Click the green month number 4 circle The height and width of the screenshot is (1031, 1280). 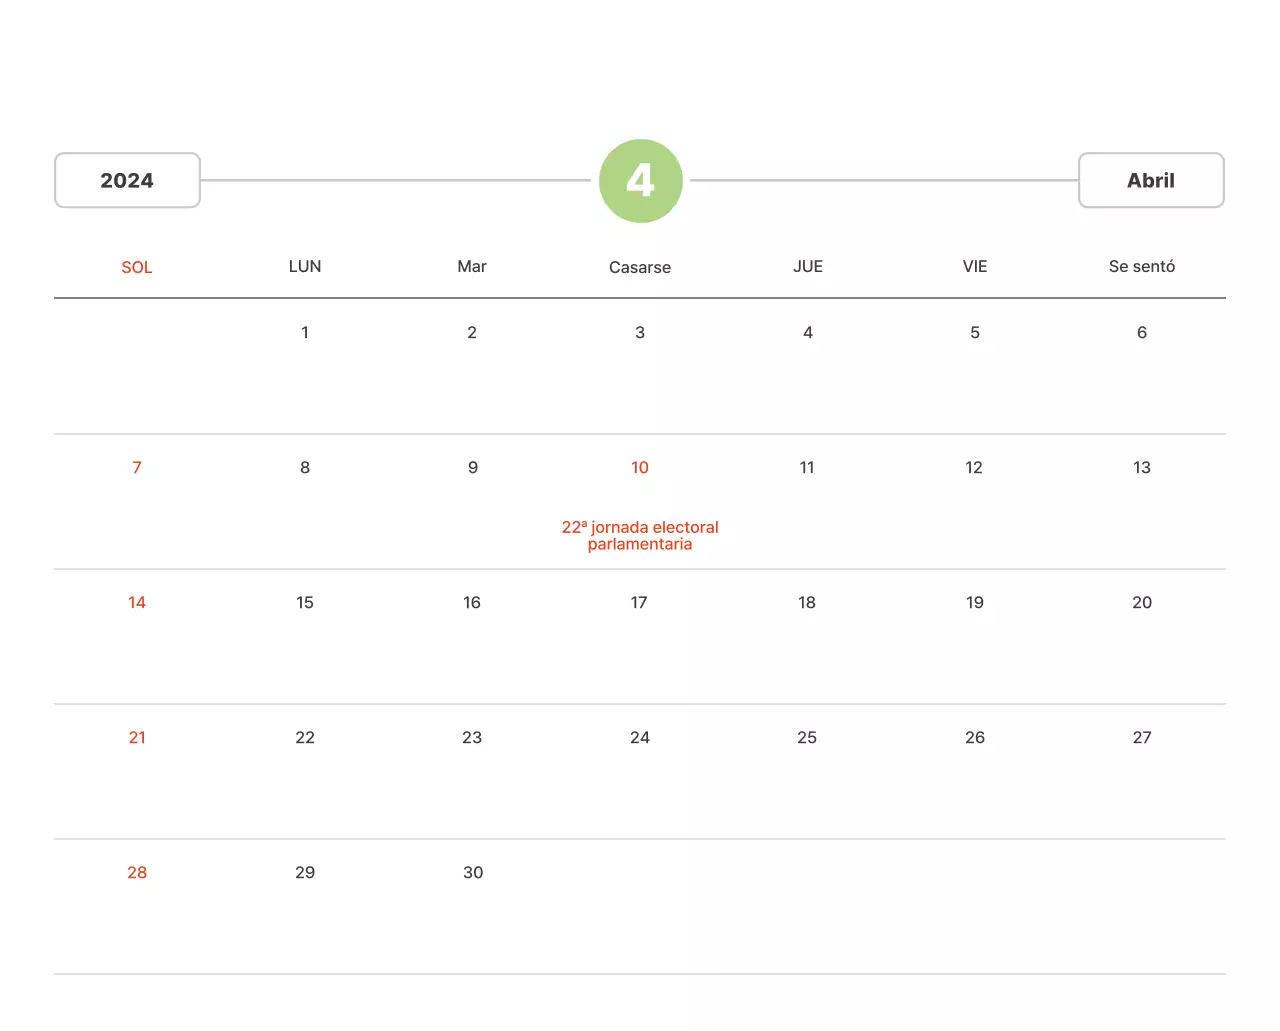tap(640, 181)
